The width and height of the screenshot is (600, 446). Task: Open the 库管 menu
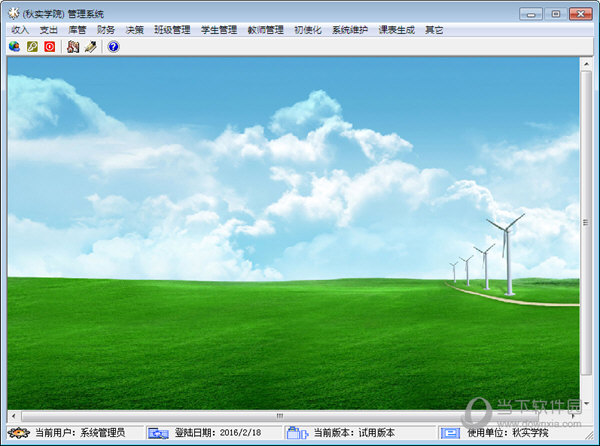78,30
